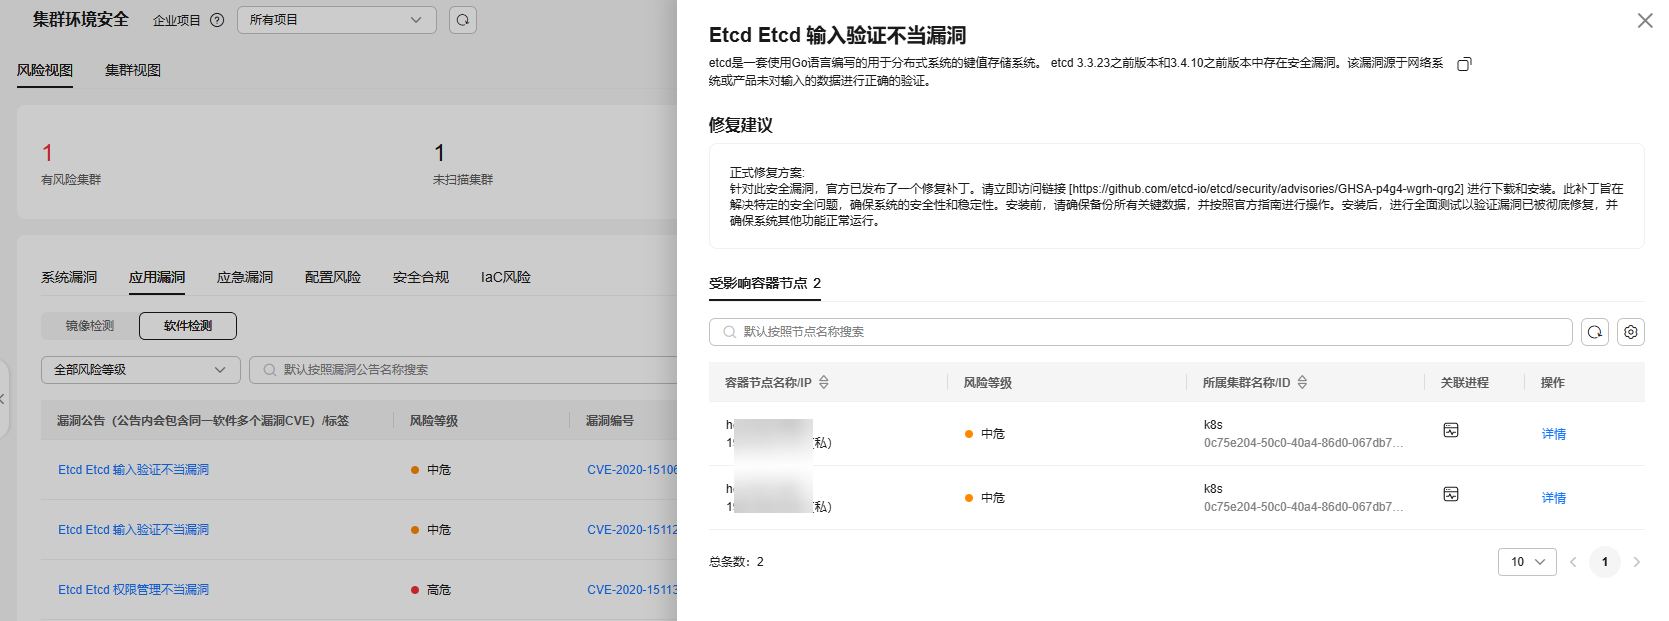
Task: Open the IaC风险 tab
Action: click(x=506, y=277)
